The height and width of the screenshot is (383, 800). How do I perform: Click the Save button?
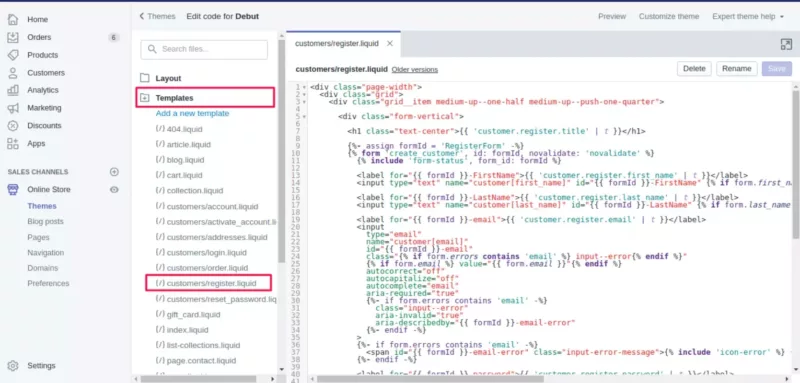point(777,69)
